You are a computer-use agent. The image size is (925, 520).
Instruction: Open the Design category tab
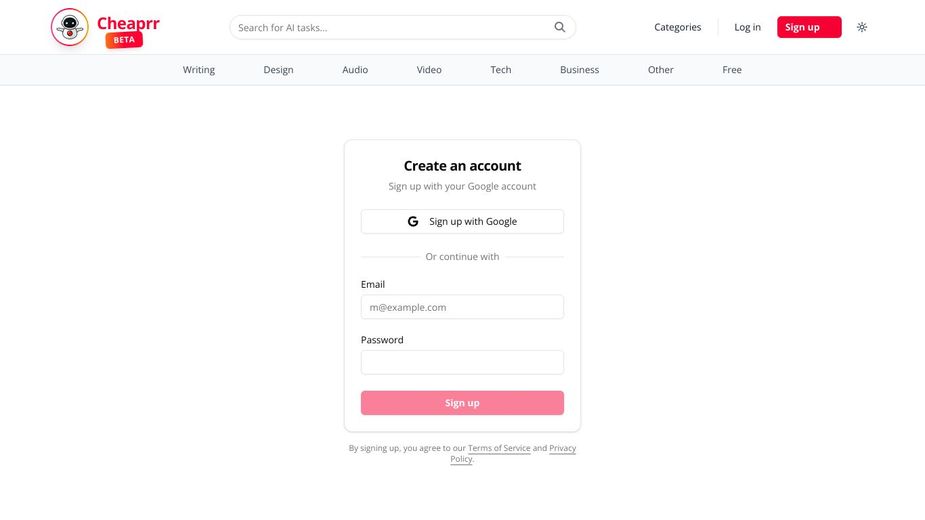click(278, 70)
